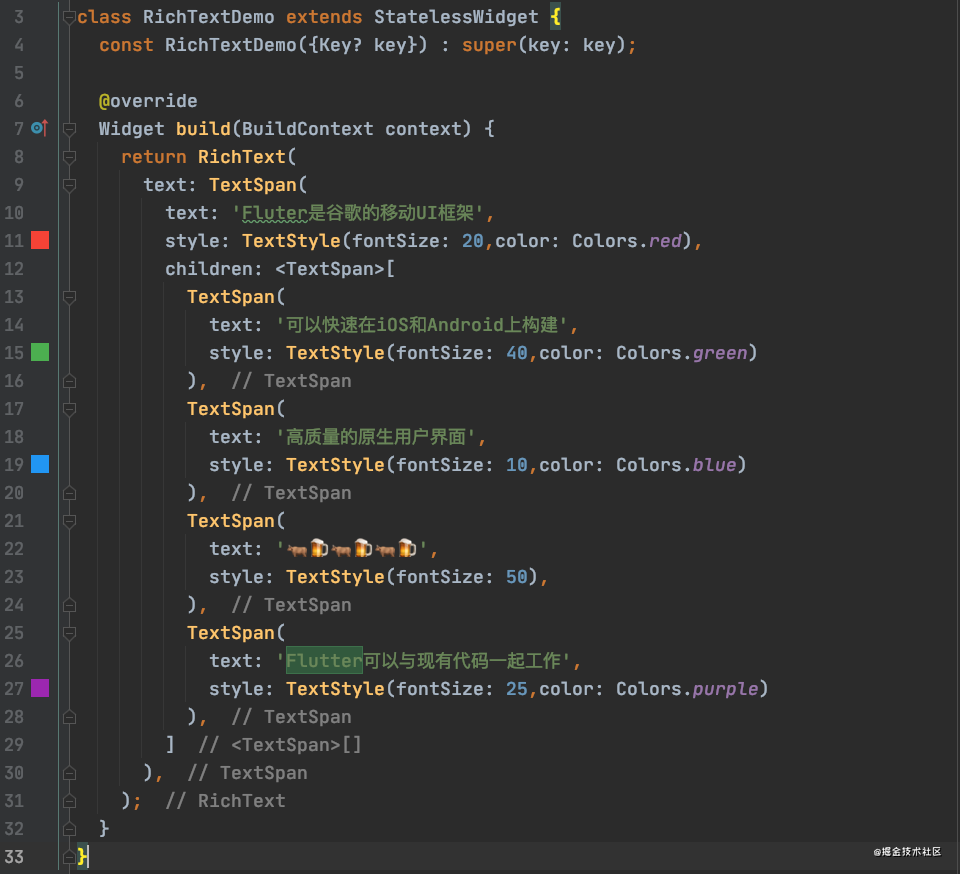Viewport: 960px width, 874px height.
Task: Click BuildContext parameter type
Action: click(x=307, y=129)
